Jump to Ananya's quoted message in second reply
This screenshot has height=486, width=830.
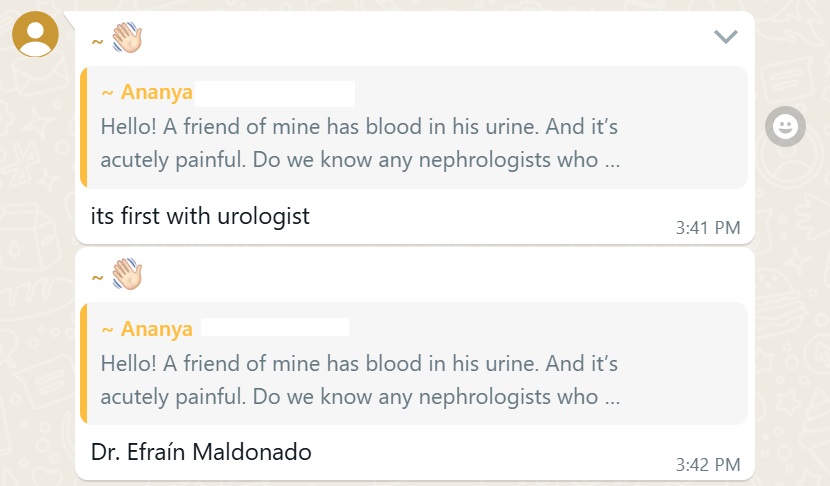414,364
